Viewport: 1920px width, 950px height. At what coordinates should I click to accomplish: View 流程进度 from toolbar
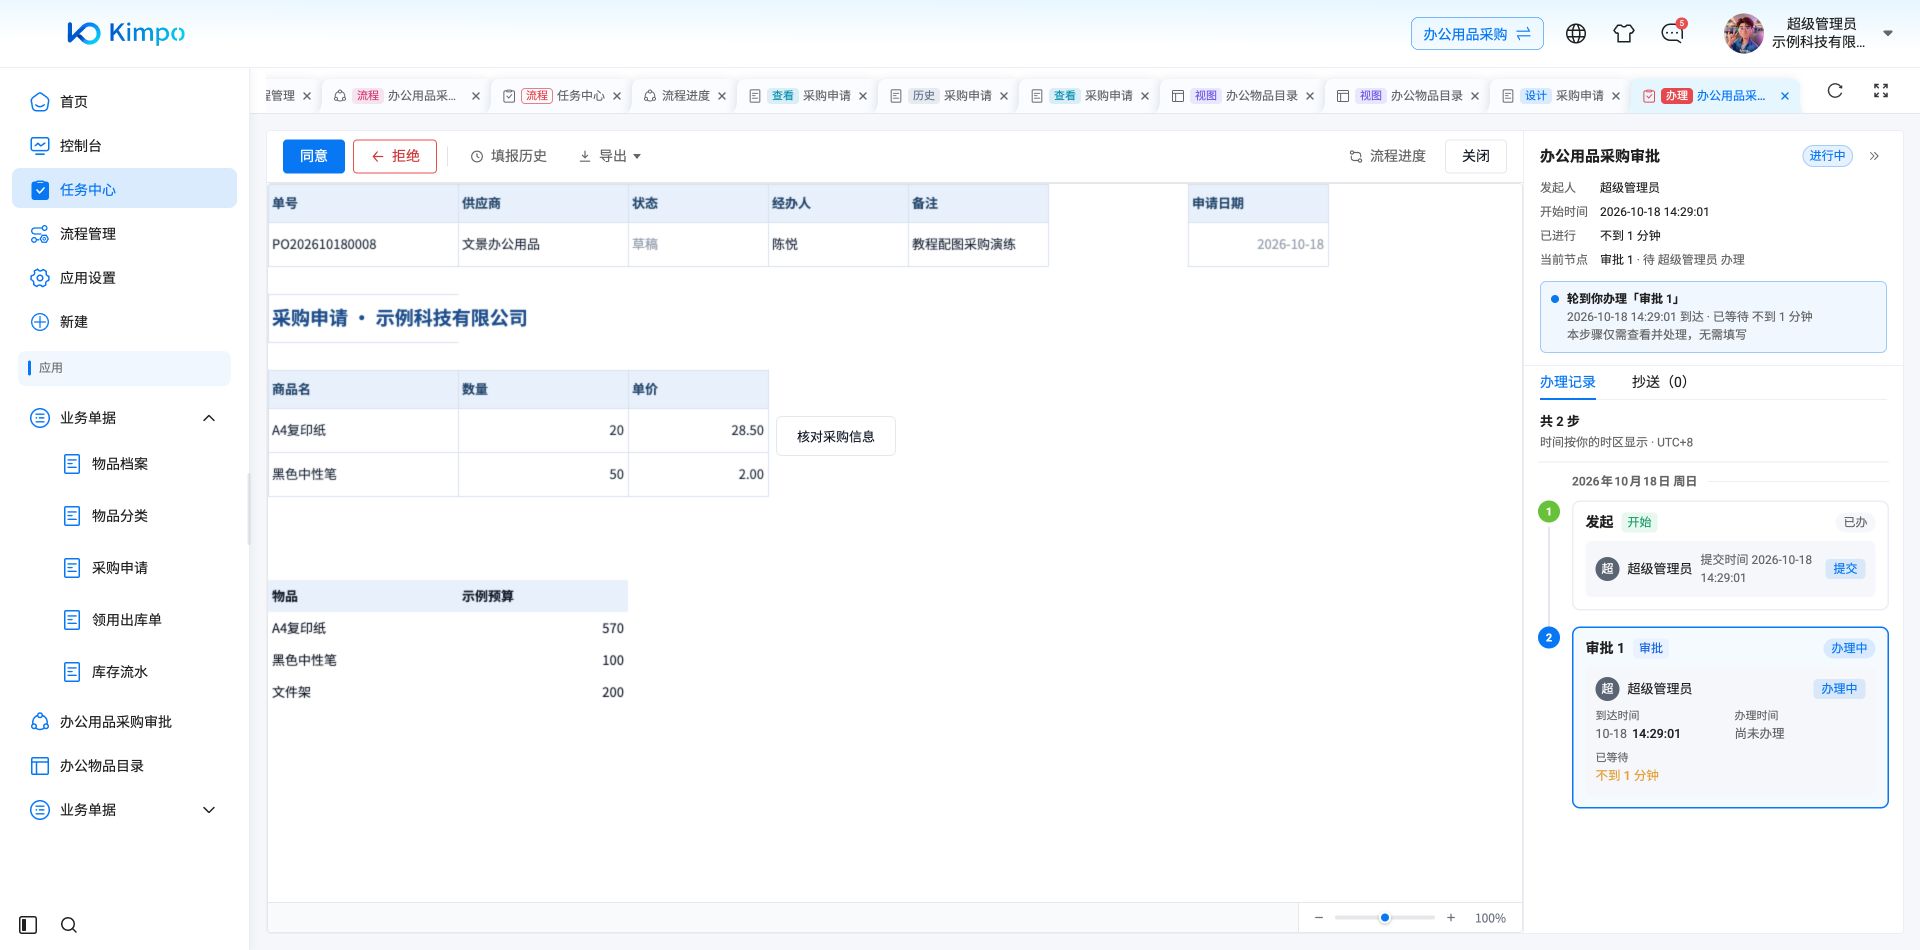pos(1388,156)
